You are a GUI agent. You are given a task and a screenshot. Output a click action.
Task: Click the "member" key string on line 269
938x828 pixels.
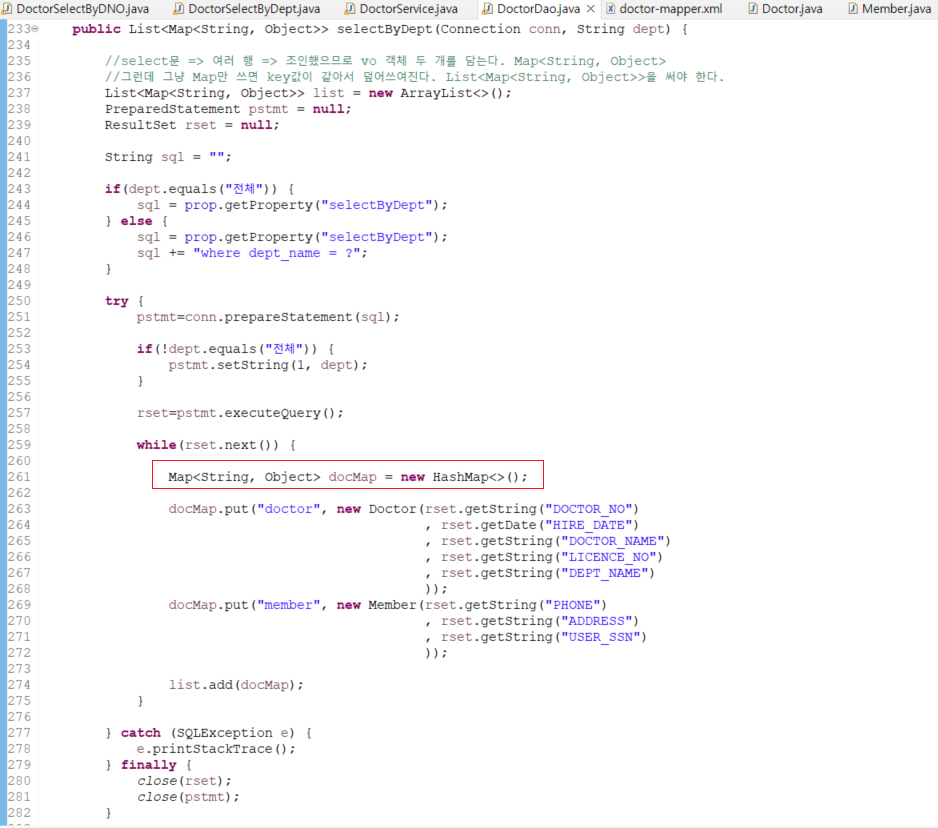288,605
